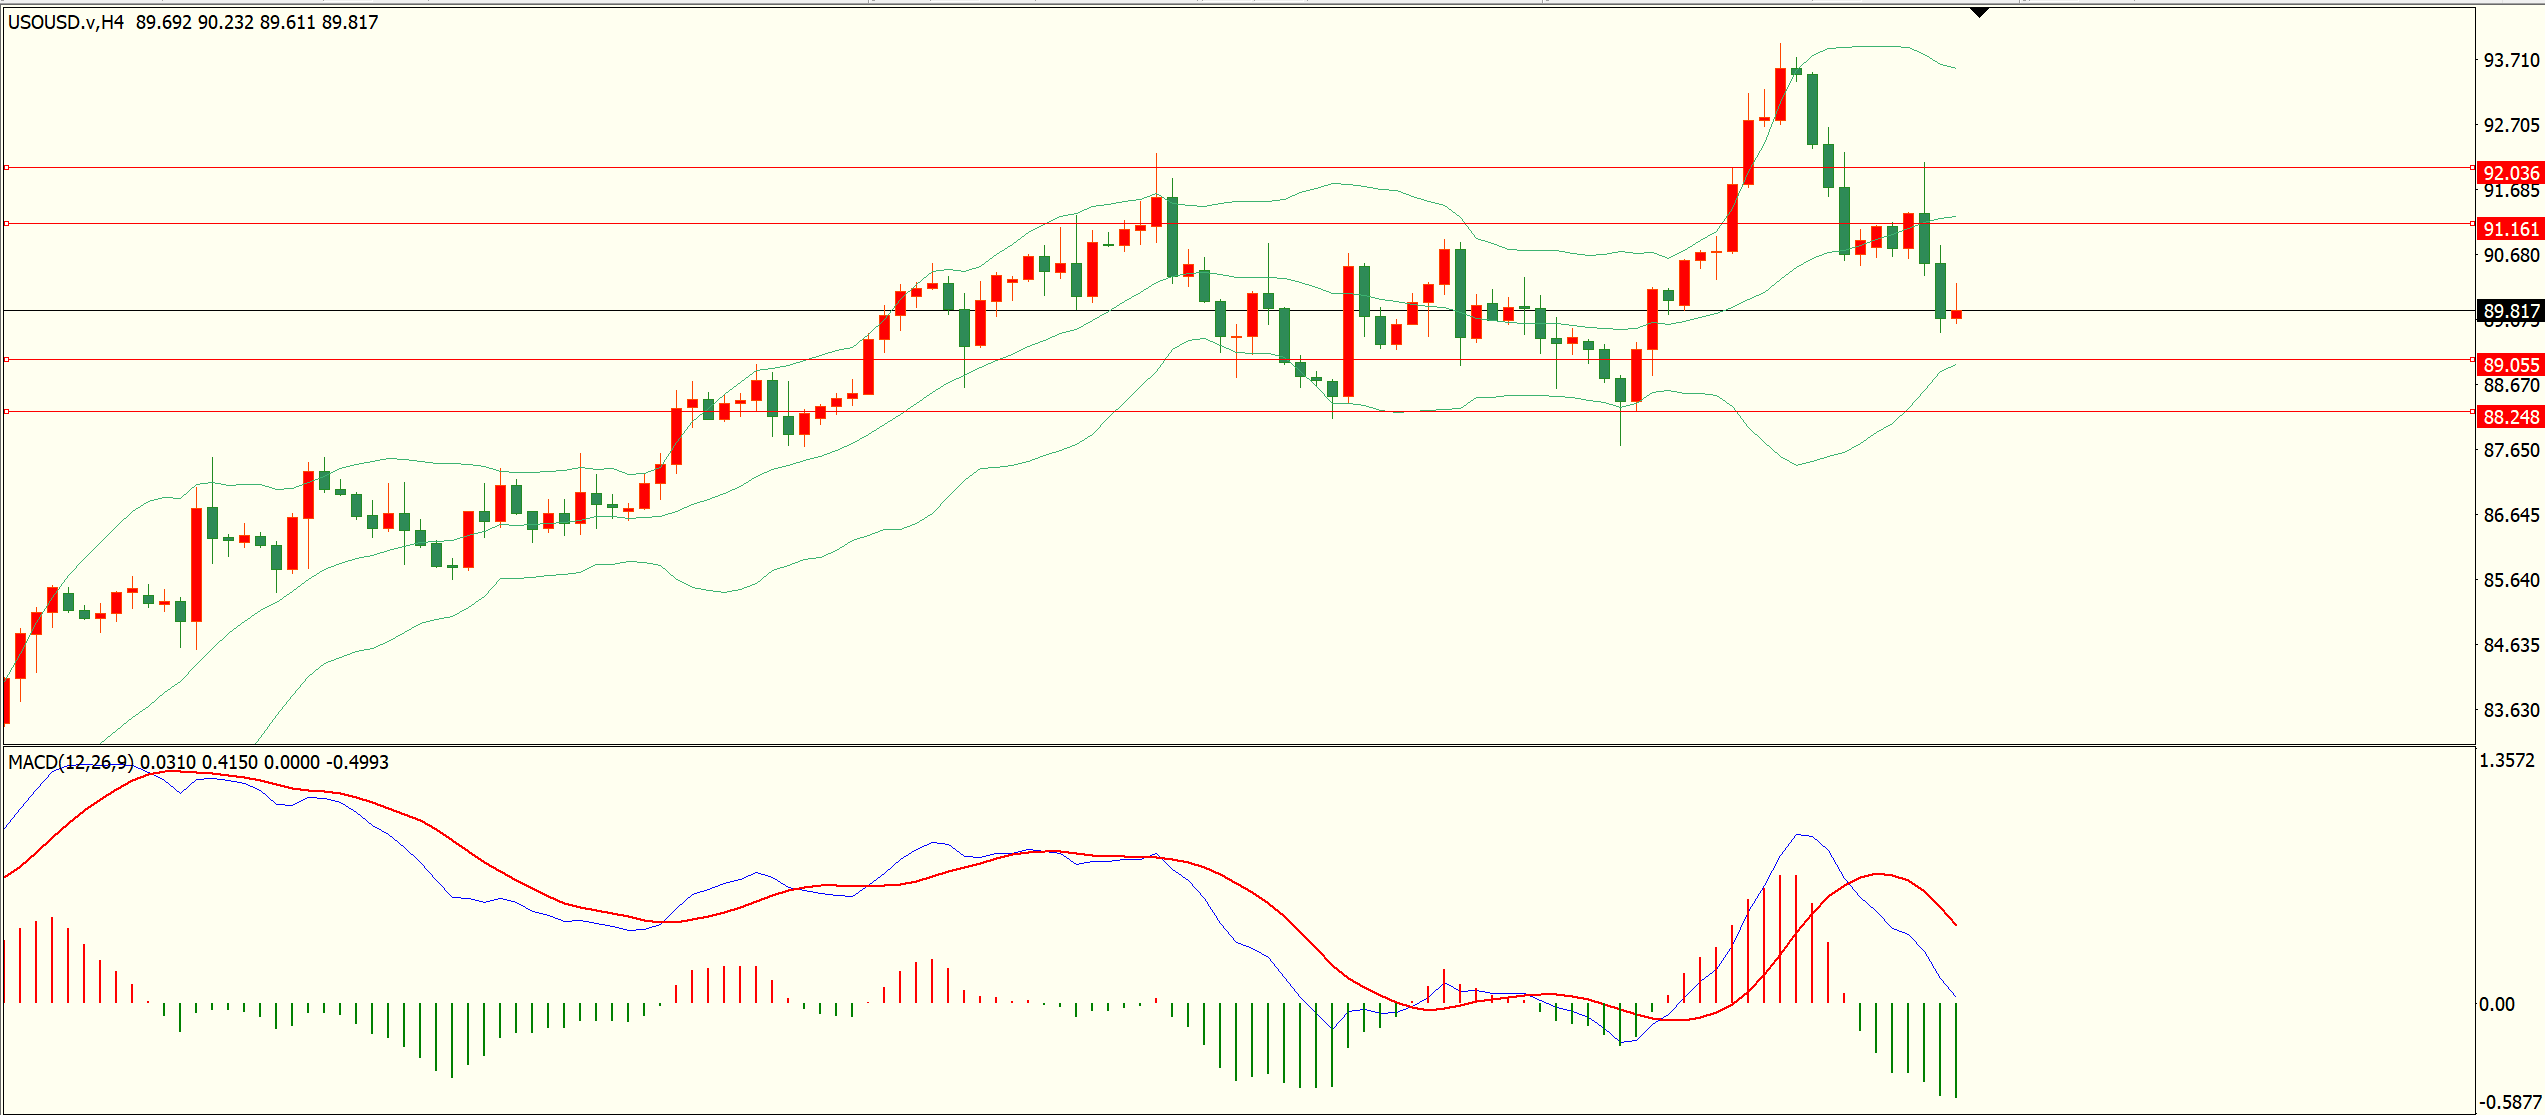Select the red 89.055 price level tag
2545x1115 pixels.
coord(2511,365)
